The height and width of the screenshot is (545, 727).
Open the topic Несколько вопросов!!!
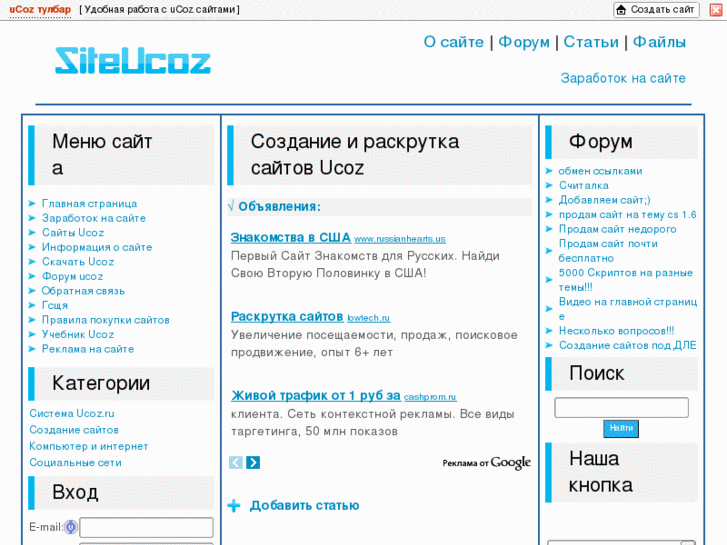pos(617,331)
